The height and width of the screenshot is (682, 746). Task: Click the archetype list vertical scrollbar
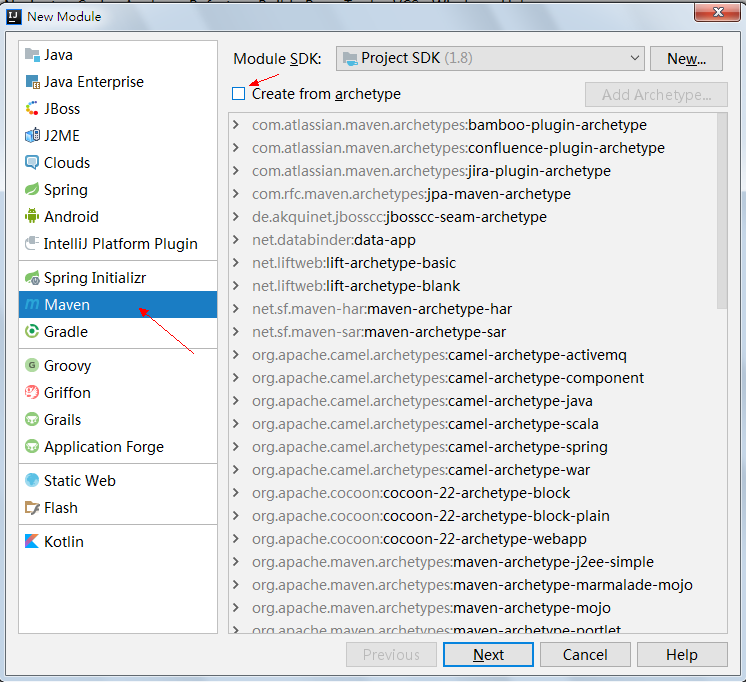tap(722, 211)
